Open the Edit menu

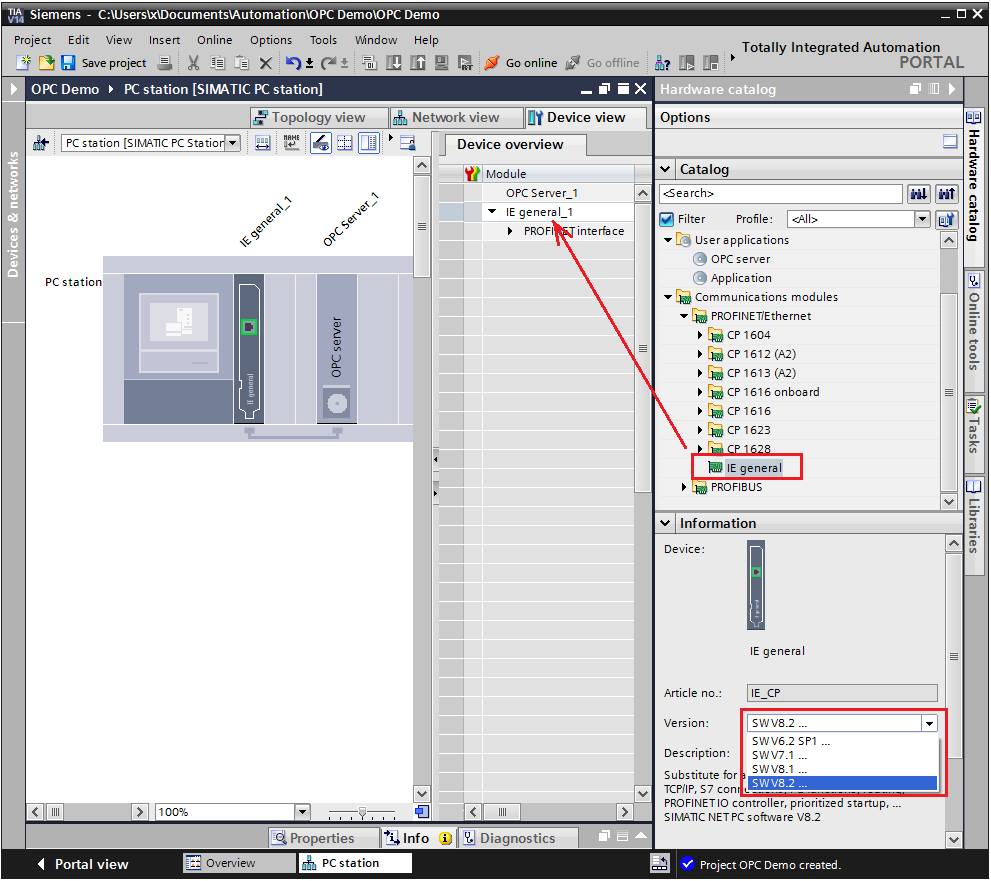pos(78,40)
